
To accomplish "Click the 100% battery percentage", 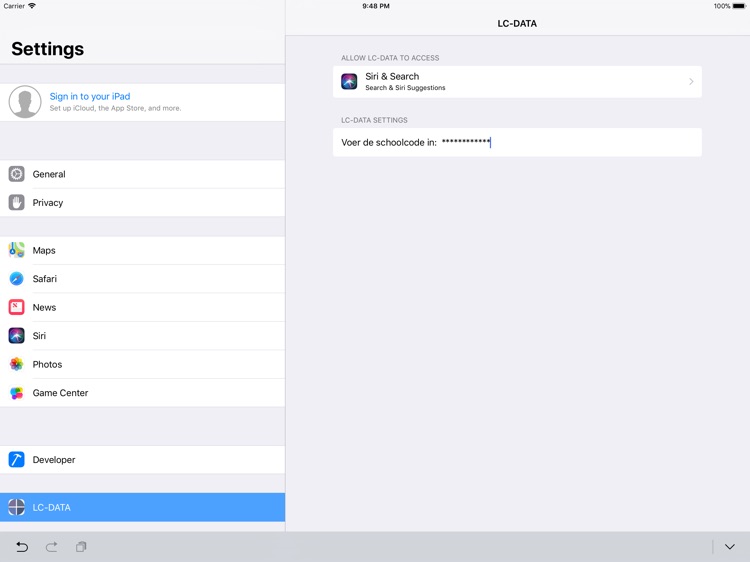I will [x=722, y=6].
